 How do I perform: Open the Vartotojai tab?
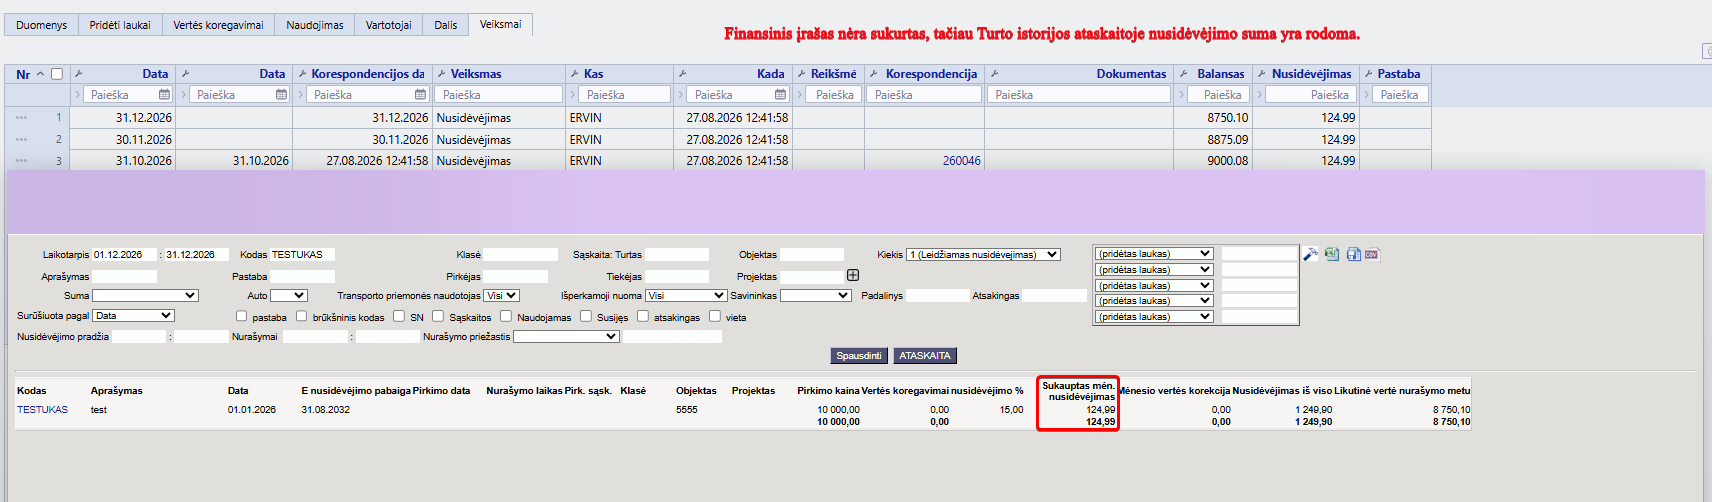click(x=389, y=25)
